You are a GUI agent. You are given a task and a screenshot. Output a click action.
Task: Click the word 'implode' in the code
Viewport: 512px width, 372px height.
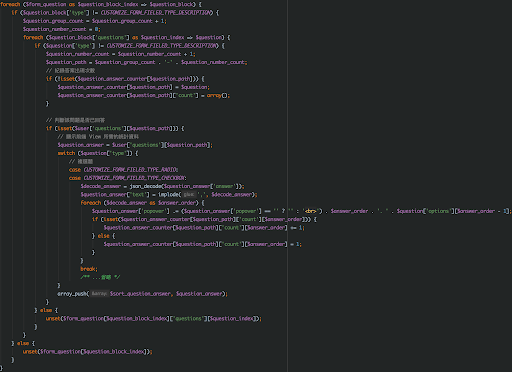tap(169, 195)
